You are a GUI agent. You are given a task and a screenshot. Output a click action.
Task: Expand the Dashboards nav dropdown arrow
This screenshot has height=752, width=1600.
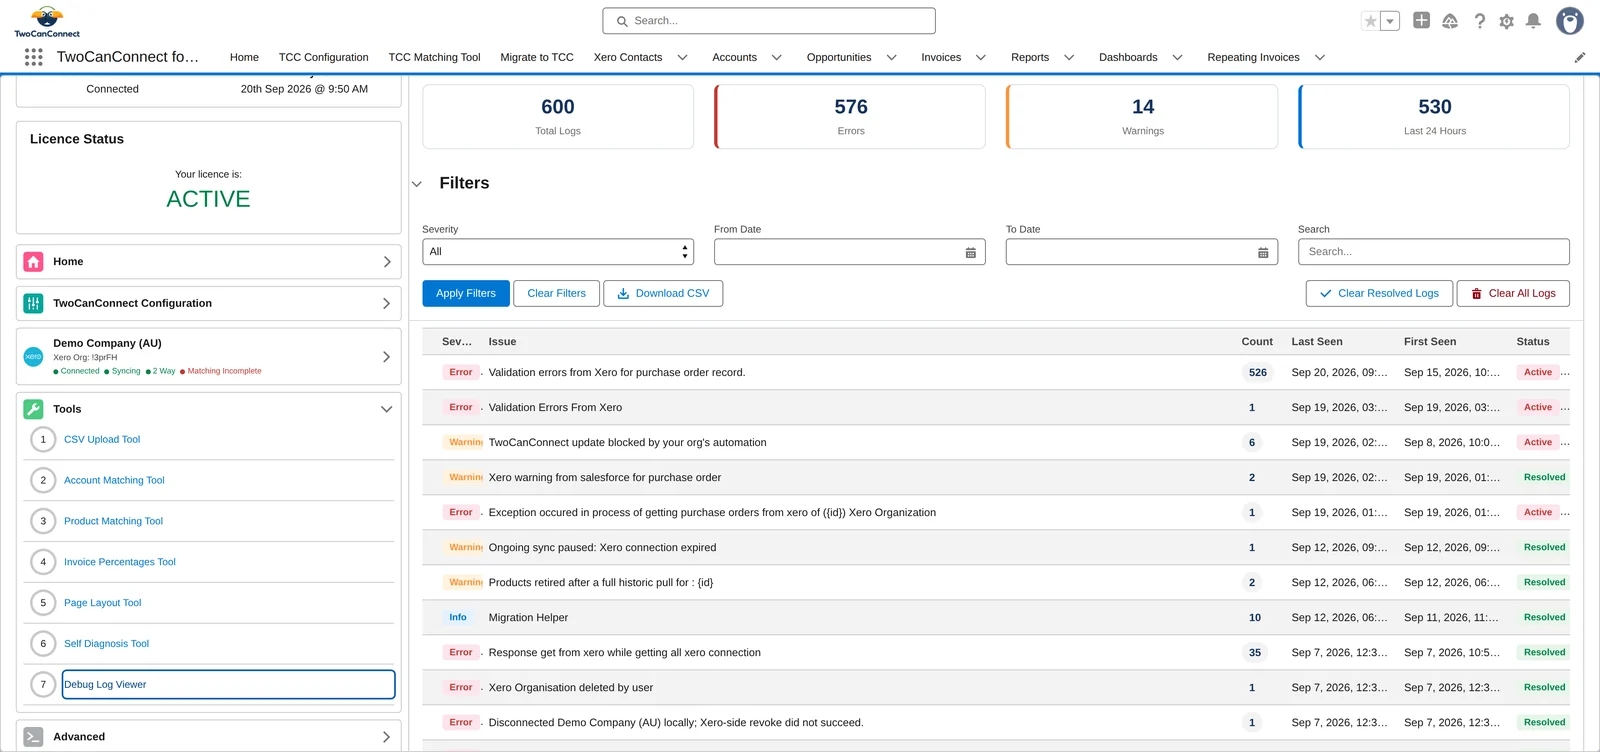click(x=1177, y=58)
